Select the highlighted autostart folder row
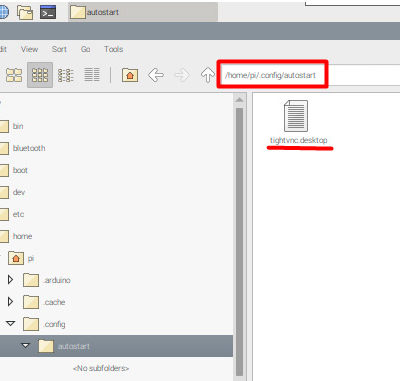Image resolution: width=400 pixels, height=381 pixels. [116, 346]
